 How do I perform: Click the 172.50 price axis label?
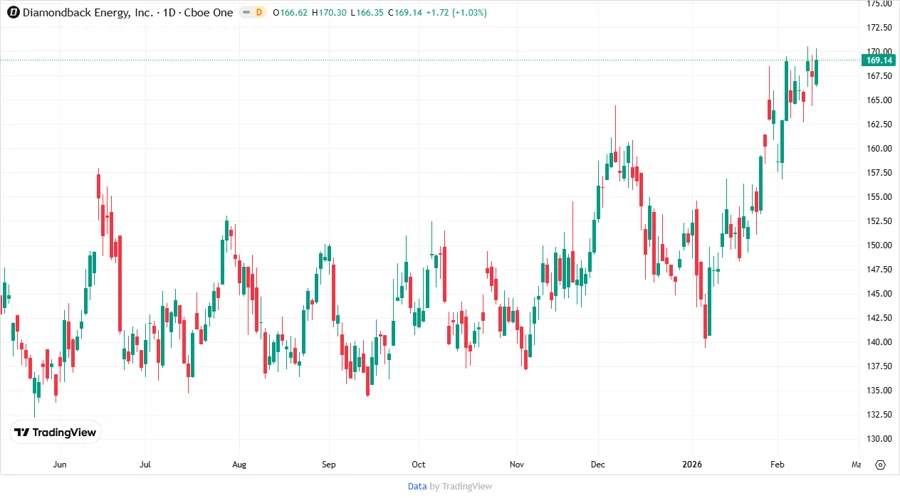(x=879, y=27)
